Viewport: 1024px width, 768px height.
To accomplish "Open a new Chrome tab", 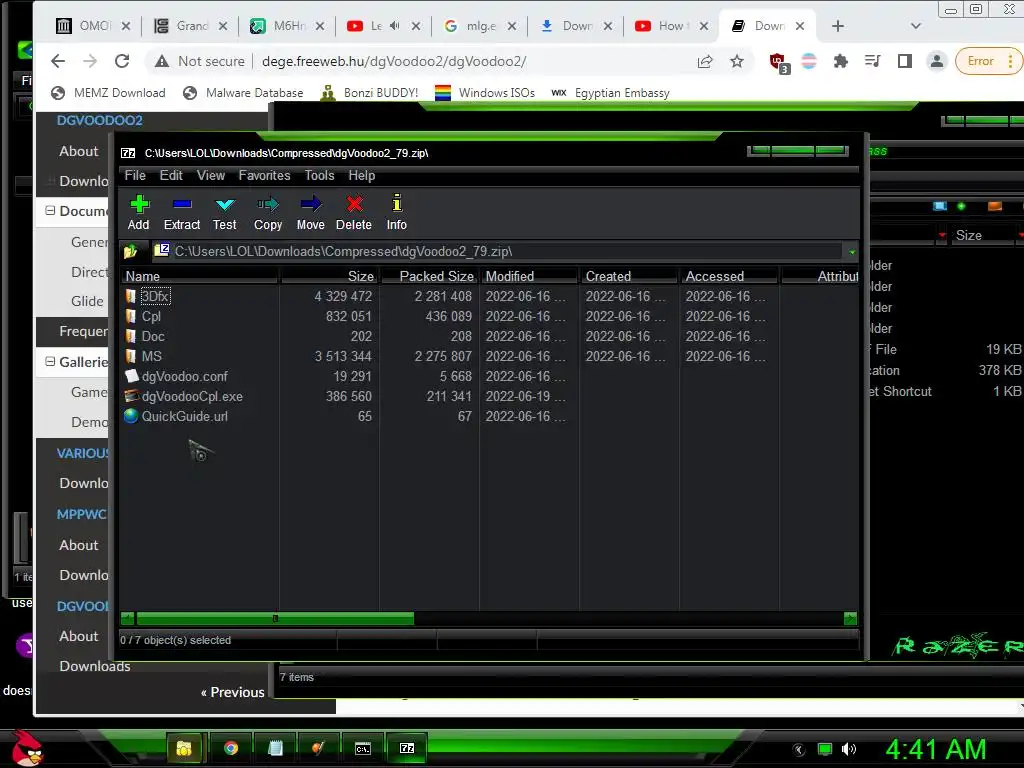I will 838,26.
